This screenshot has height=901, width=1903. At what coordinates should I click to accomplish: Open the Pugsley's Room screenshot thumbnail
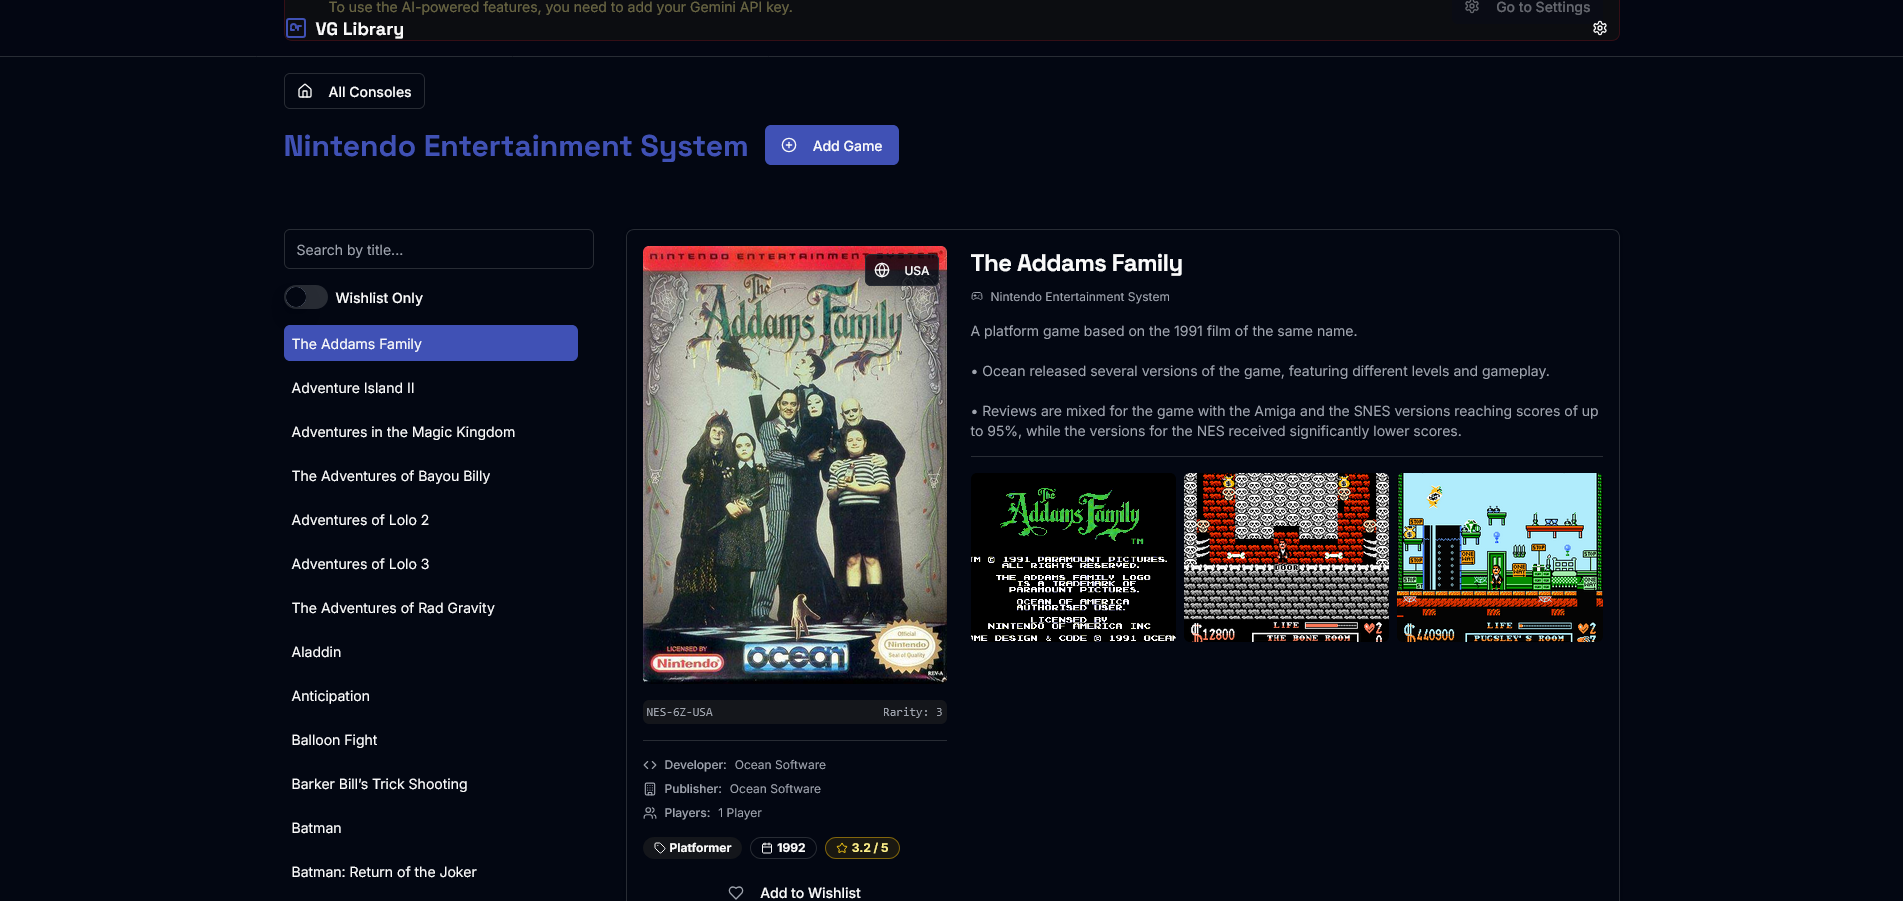click(1500, 557)
